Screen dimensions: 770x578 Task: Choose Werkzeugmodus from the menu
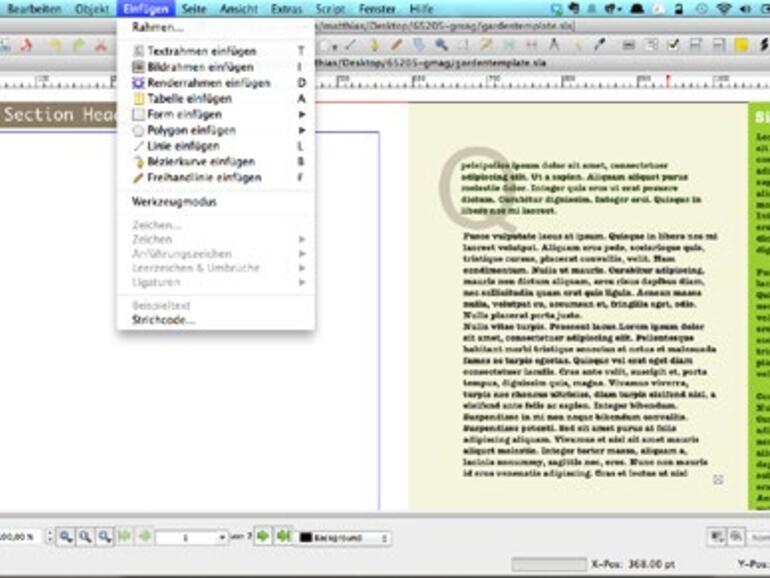click(217, 201)
